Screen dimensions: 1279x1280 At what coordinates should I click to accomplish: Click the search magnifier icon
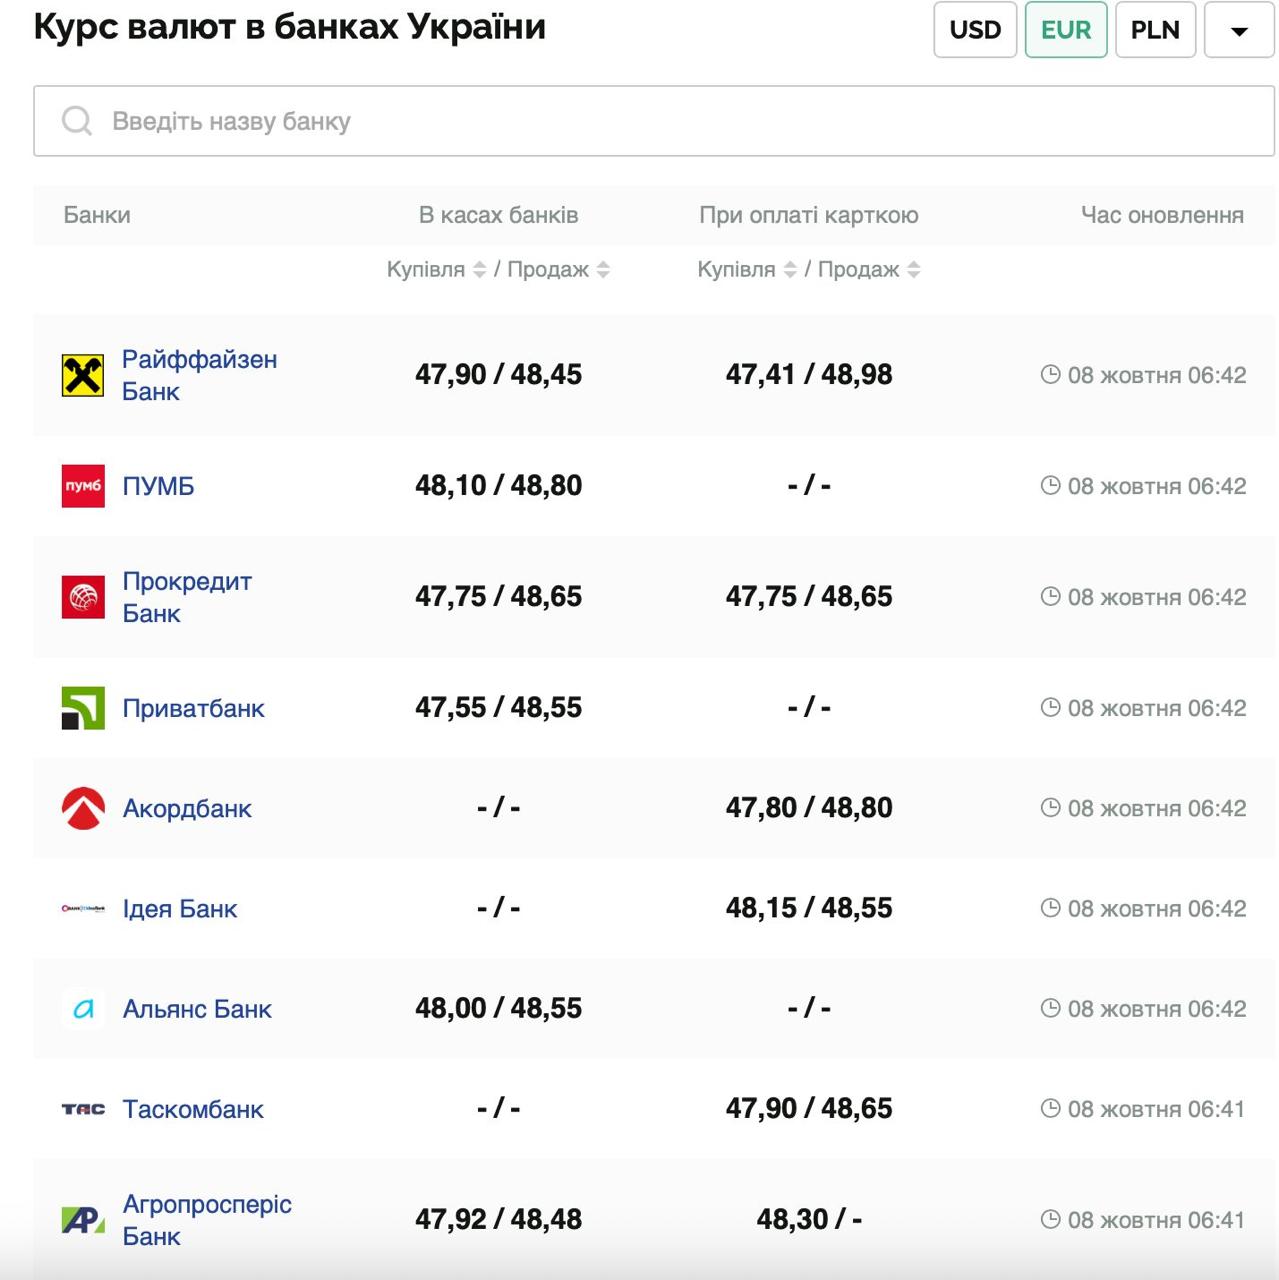tap(77, 120)
